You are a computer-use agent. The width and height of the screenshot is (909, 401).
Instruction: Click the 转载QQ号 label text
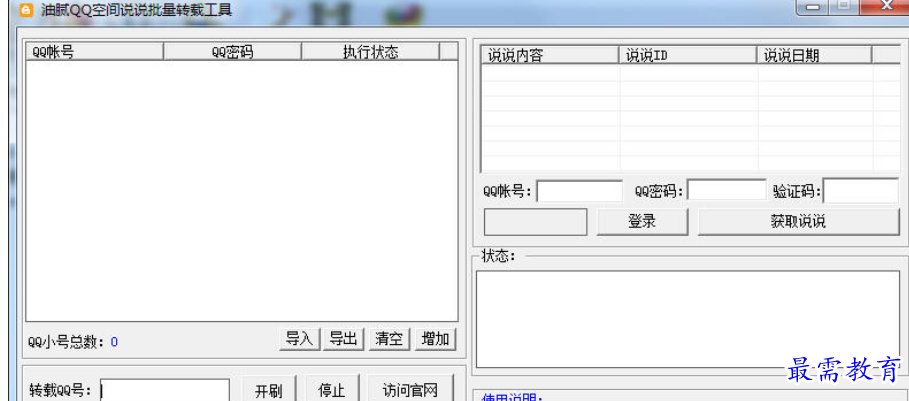click(60, 390)
